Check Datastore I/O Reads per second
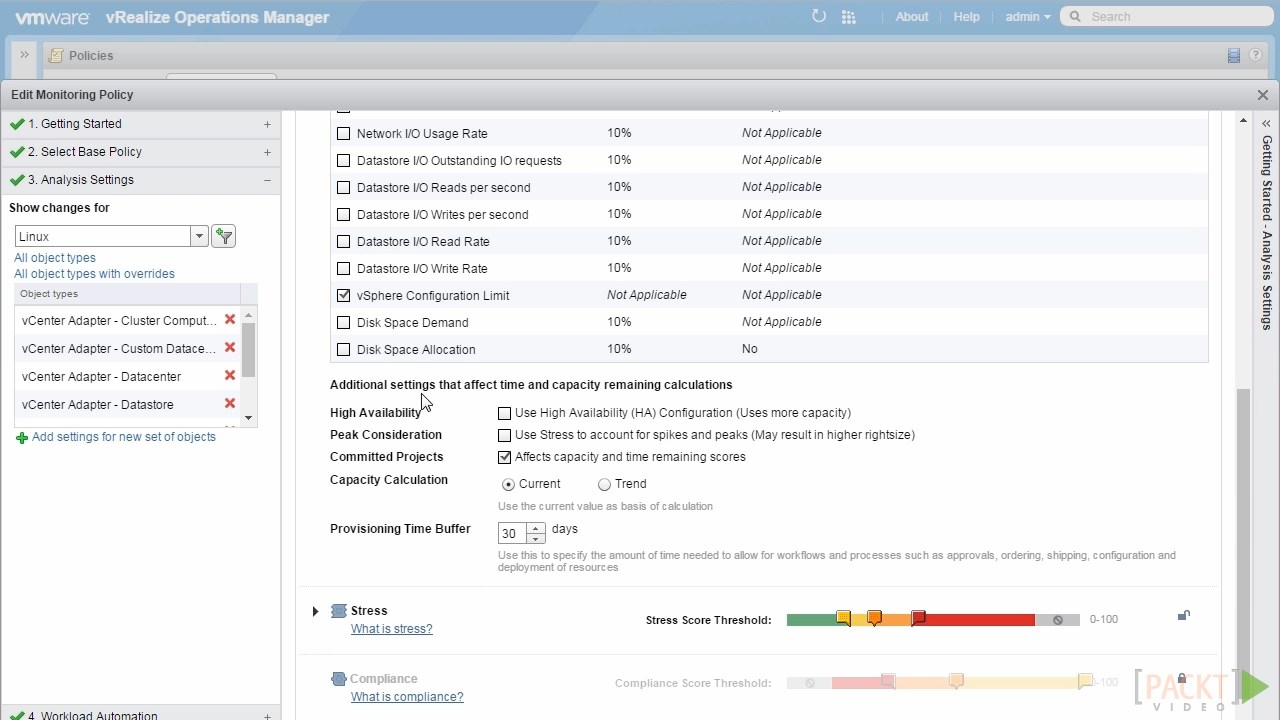Screen dimensions: 1280x720 pos(344,187)
